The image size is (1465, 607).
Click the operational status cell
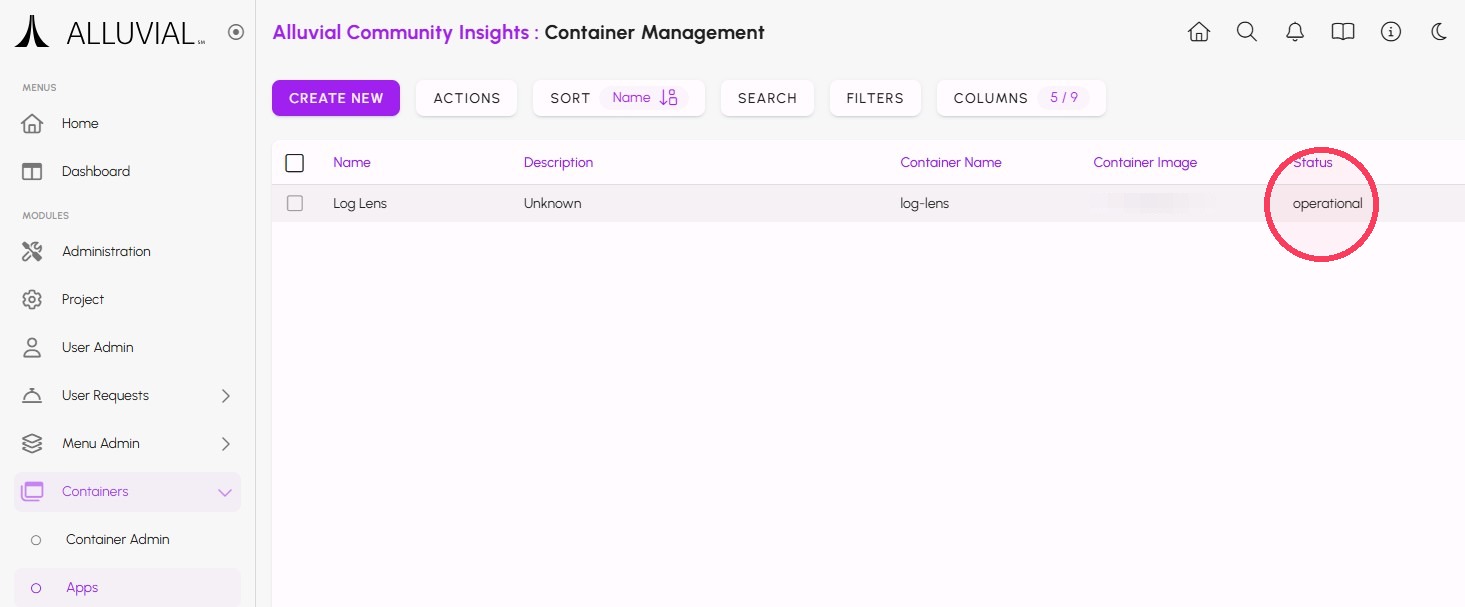[x=1328, y=203]
